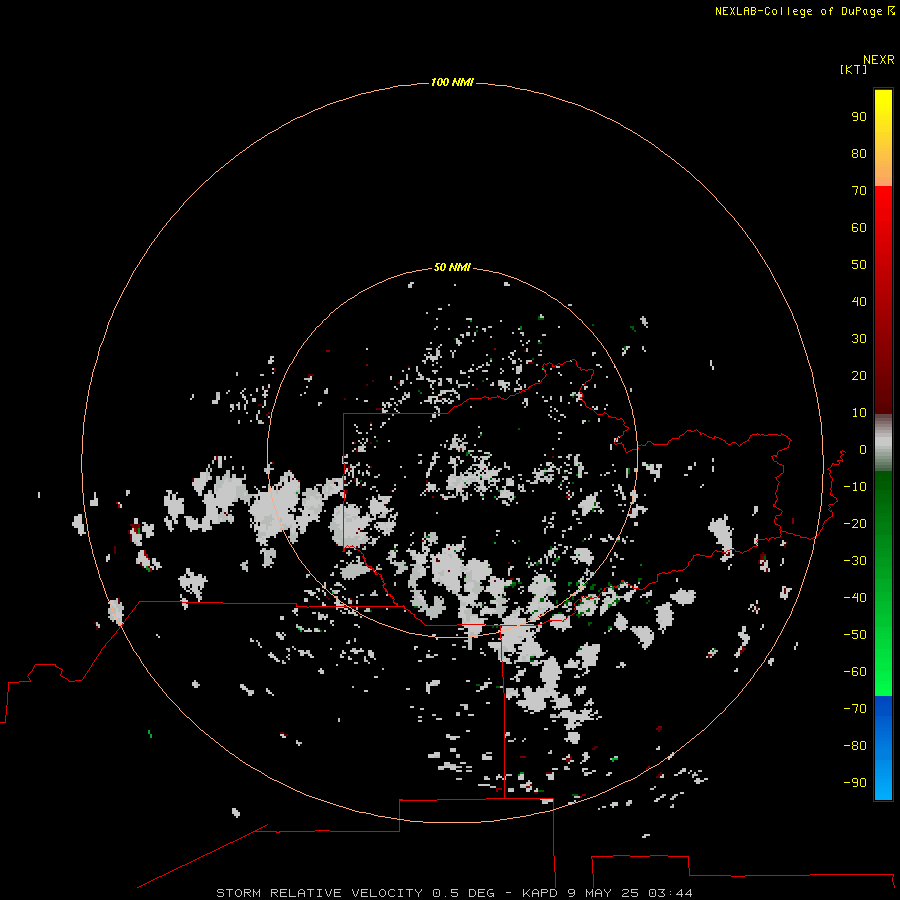This screenshot has height=900, width=900.
Task: Click the 50 NMI range ring label
Action: pyautogui.click(x=452, y=267)
